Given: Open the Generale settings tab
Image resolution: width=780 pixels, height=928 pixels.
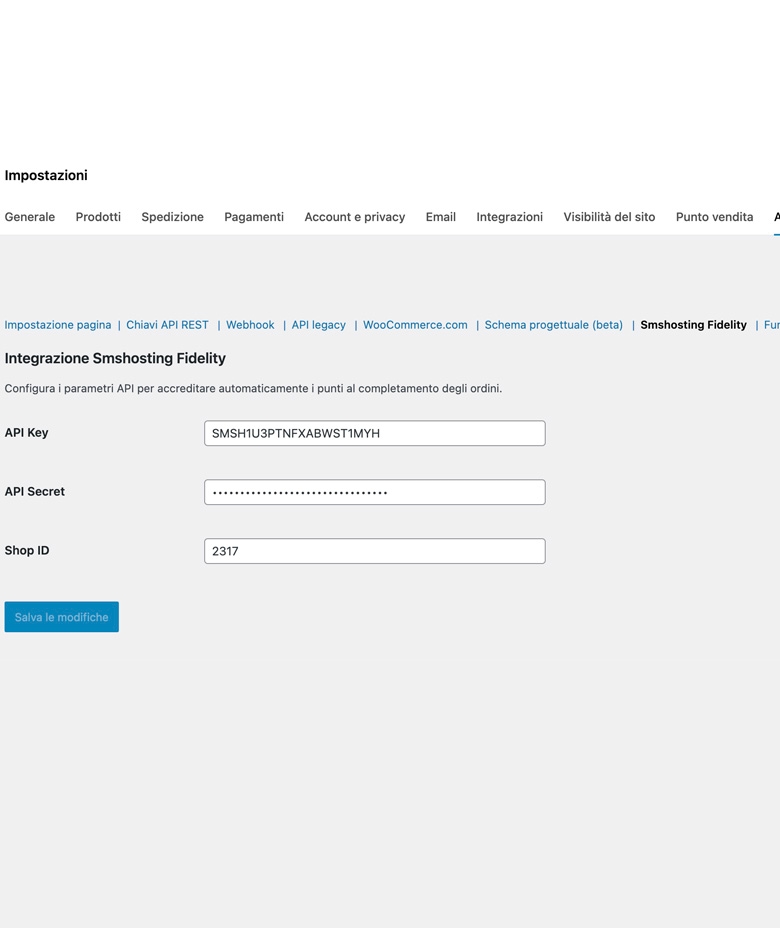Looking at the screenshot, I should pos(30,217).
